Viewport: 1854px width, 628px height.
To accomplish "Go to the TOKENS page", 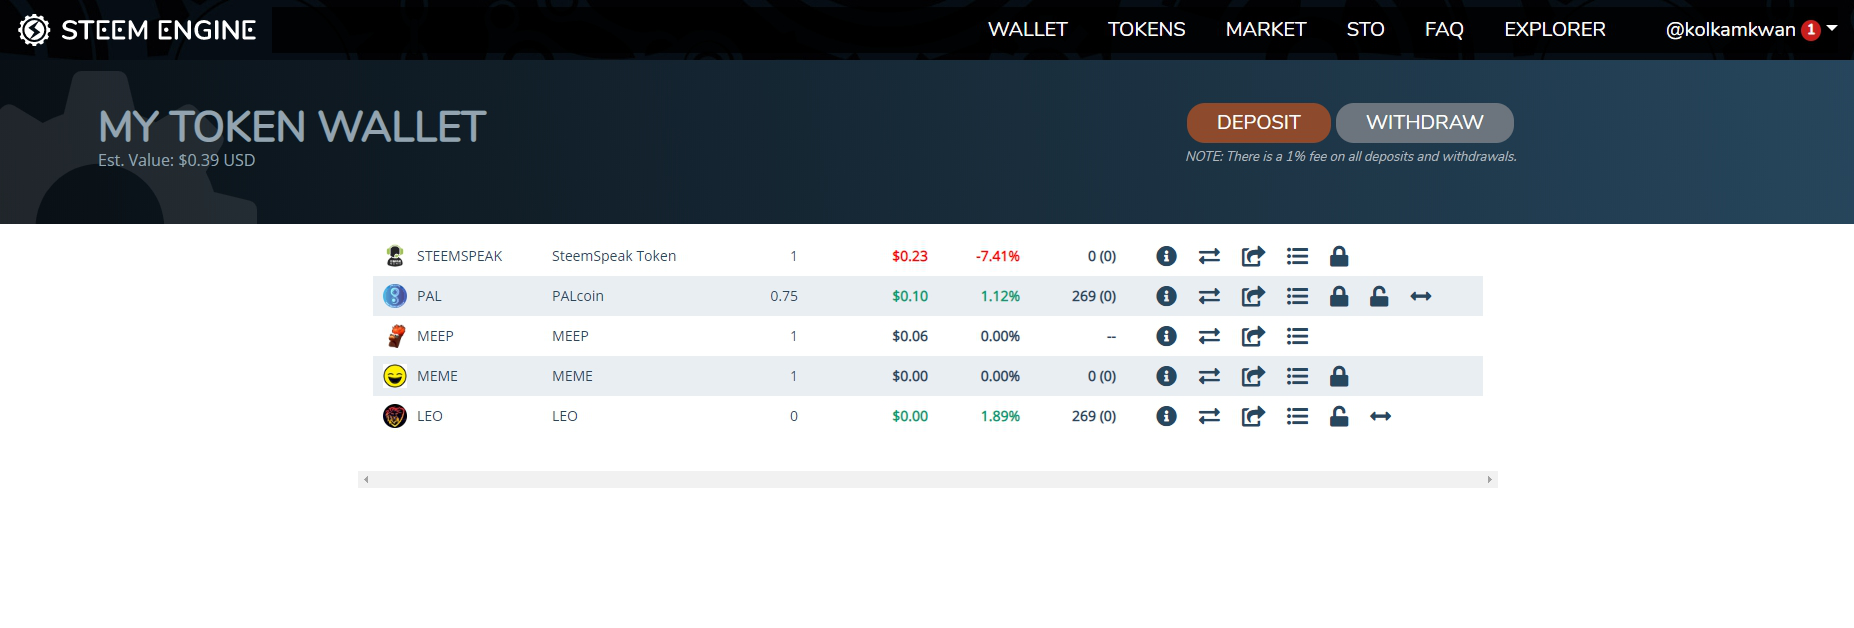I will [1147, 30].
